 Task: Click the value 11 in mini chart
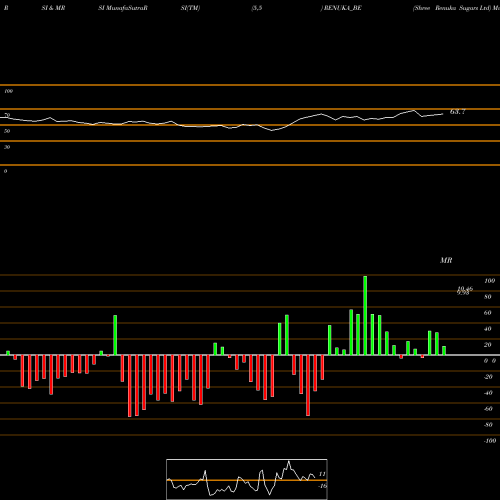point(322,474)
